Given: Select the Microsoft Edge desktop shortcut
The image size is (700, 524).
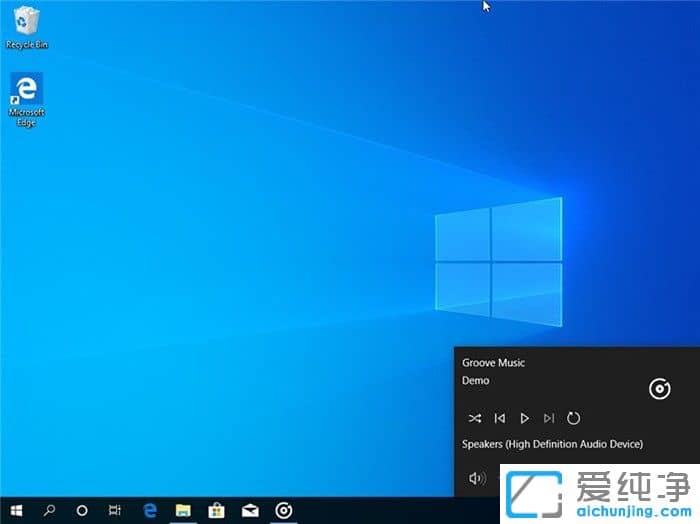Looking at the screenshot, I should point(26,100).
